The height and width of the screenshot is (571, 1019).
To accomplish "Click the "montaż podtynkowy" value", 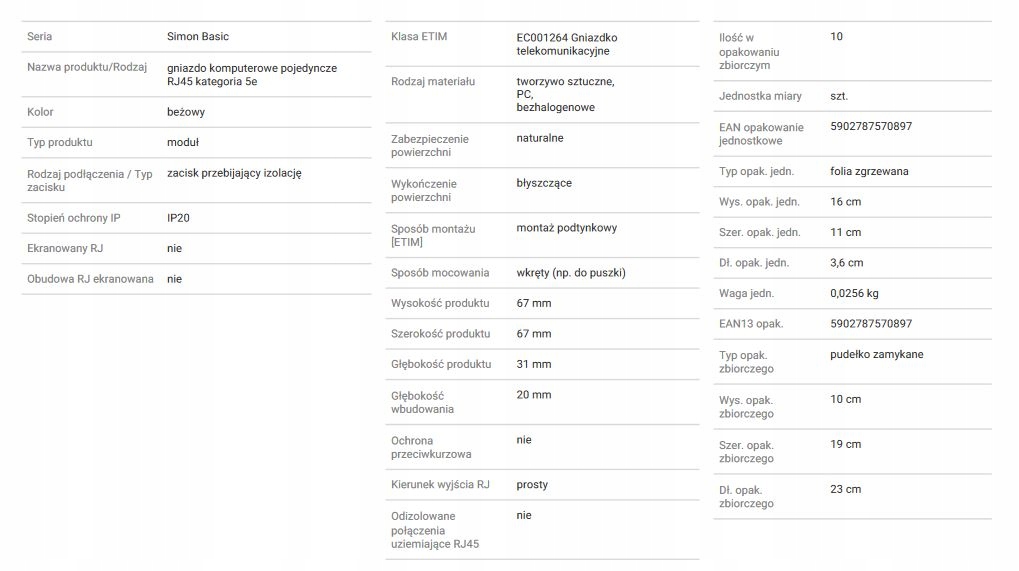I will pyautogui.click(x=567, y=228).
